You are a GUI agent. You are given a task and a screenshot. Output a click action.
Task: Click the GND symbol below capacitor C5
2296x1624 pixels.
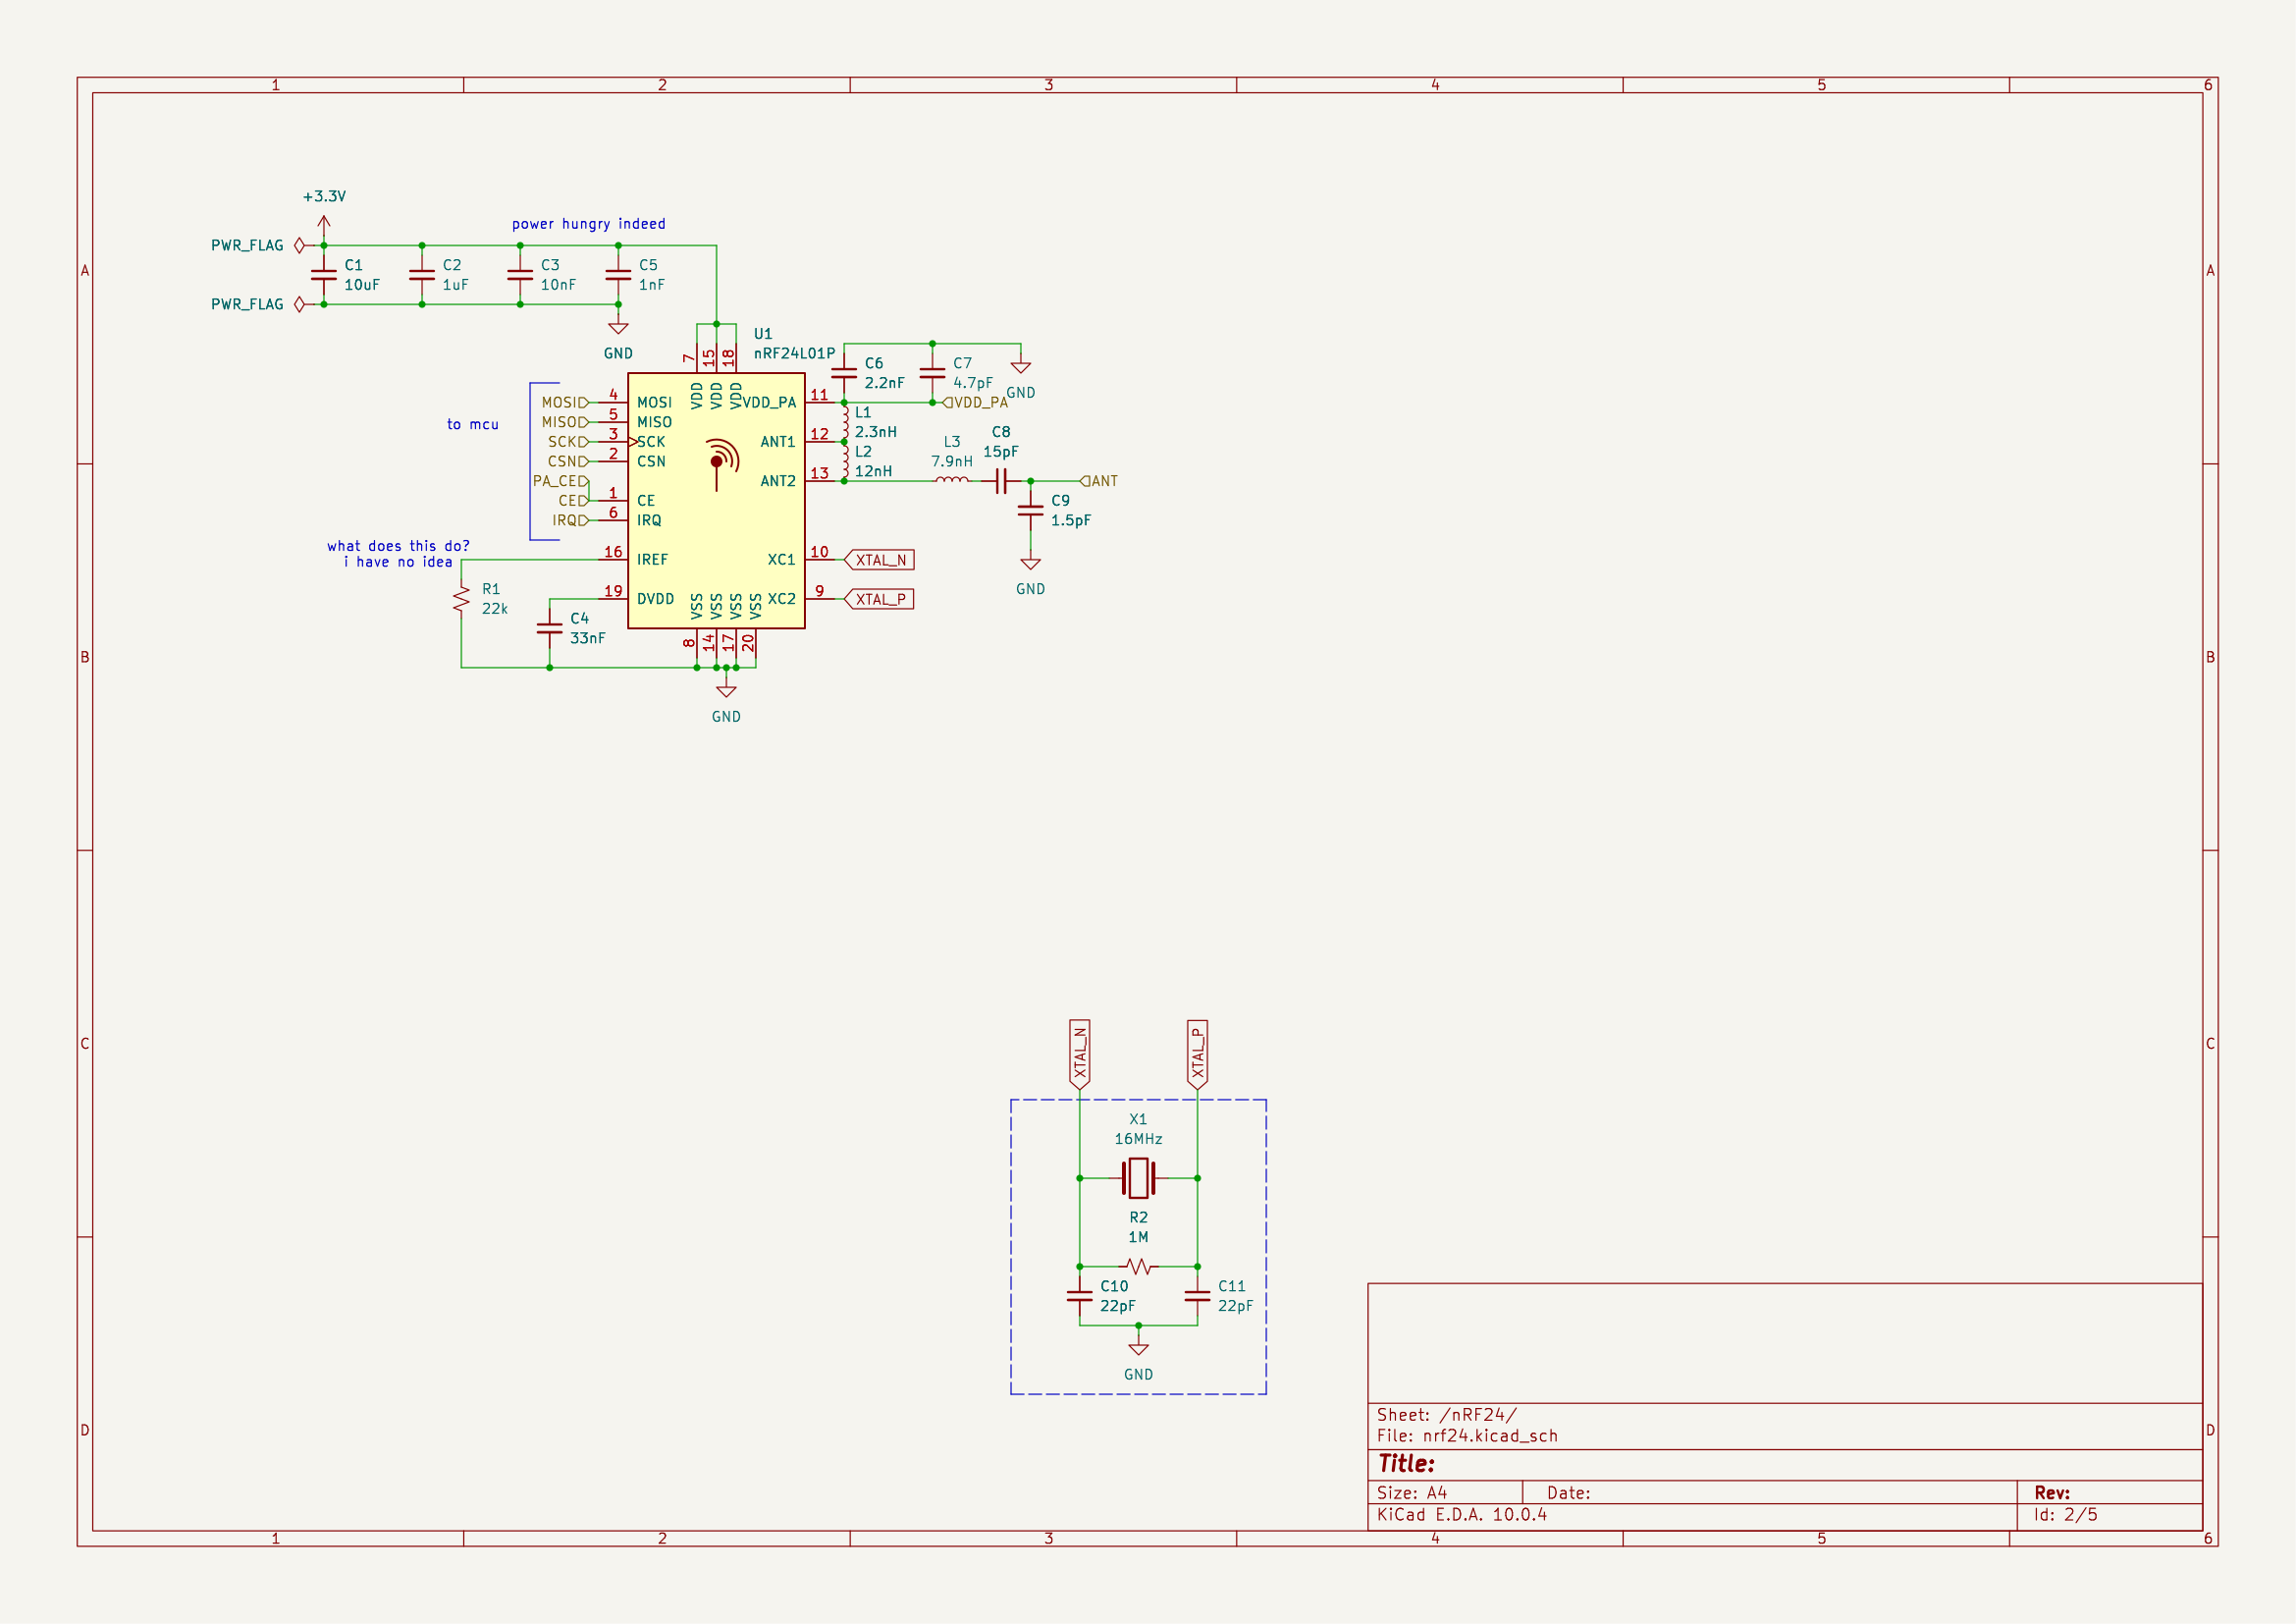point(618,327)
